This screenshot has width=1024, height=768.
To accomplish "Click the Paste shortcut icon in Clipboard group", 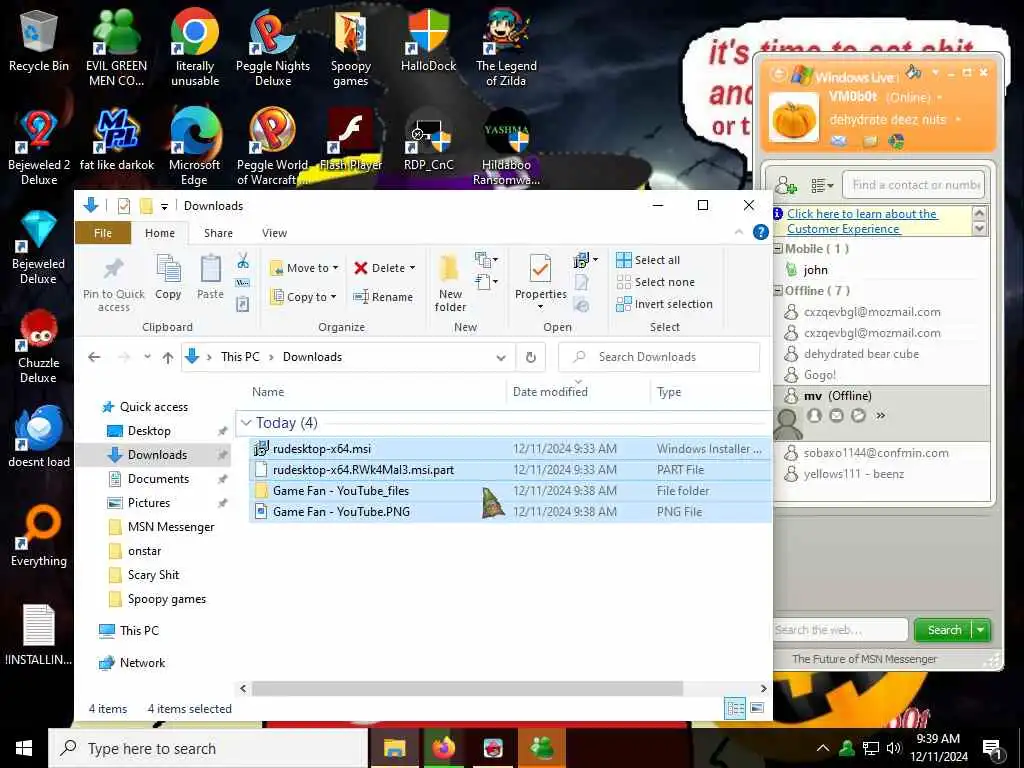I will coord(243,304).
